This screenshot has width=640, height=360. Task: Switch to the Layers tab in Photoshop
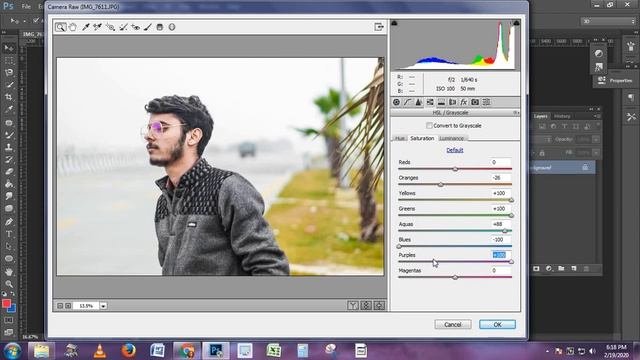(540, 116)
